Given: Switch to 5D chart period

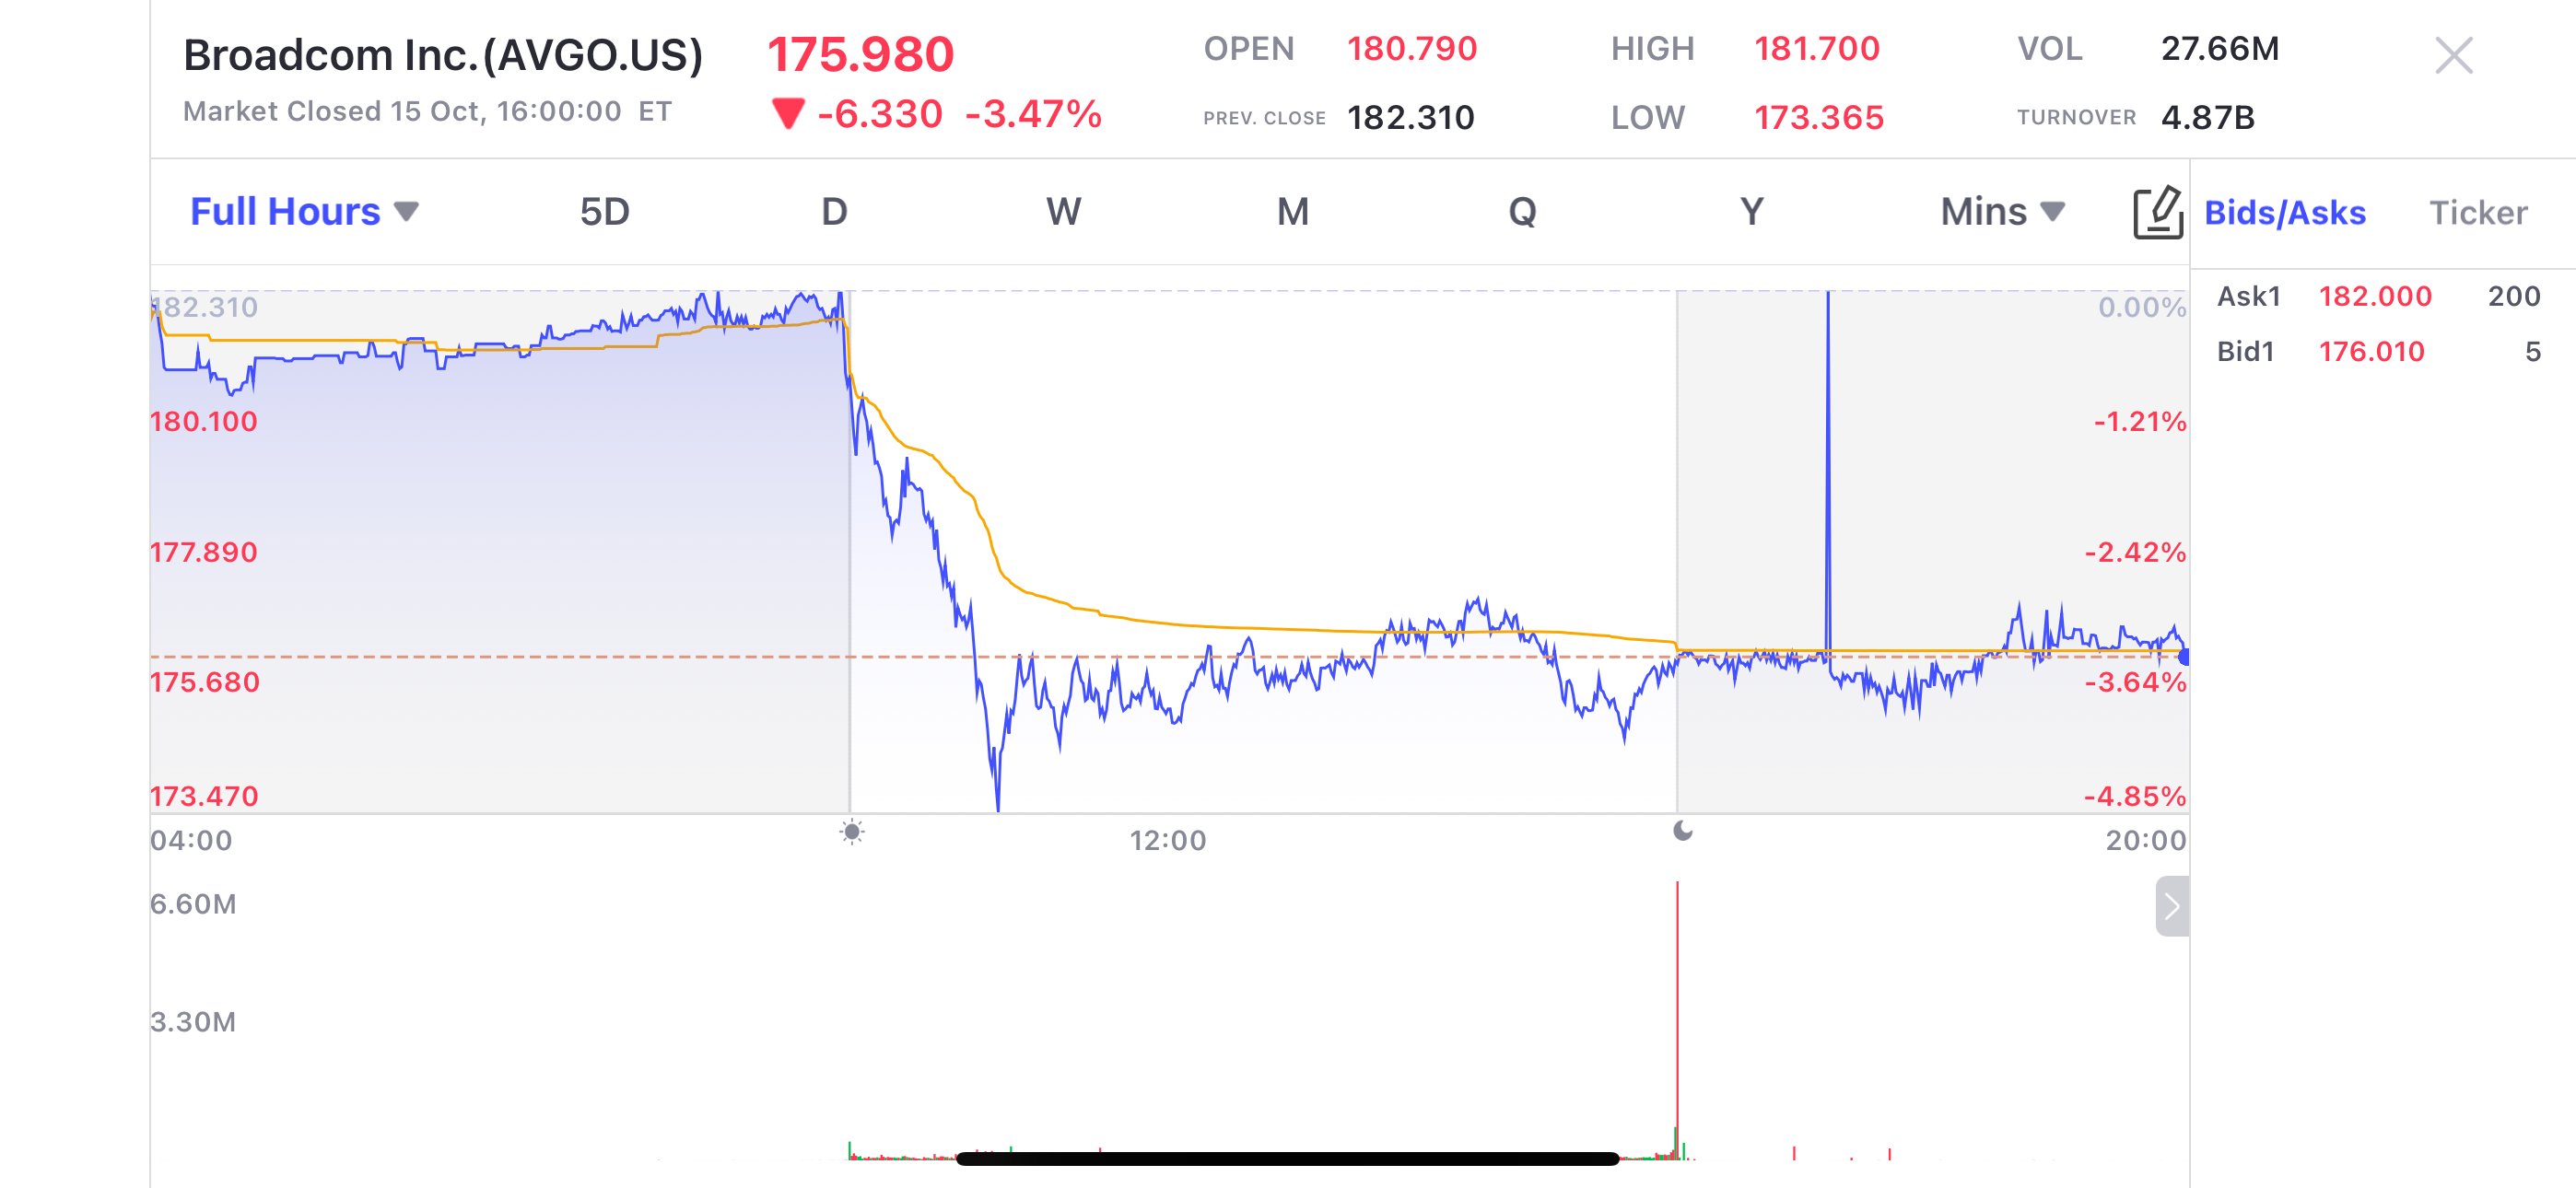Looking at the screenshot, I should point(604,212).
